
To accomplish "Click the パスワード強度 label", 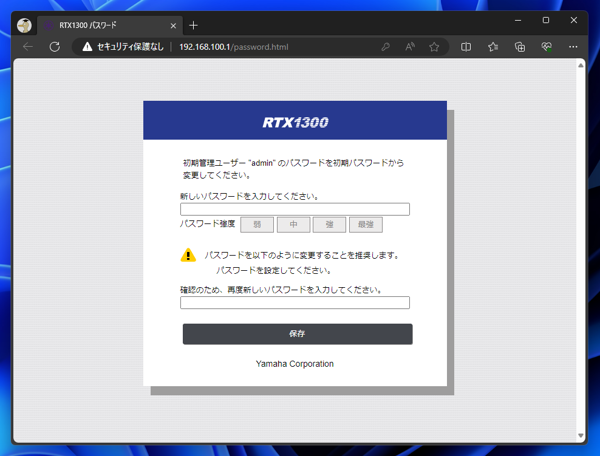I will (207, 224).
